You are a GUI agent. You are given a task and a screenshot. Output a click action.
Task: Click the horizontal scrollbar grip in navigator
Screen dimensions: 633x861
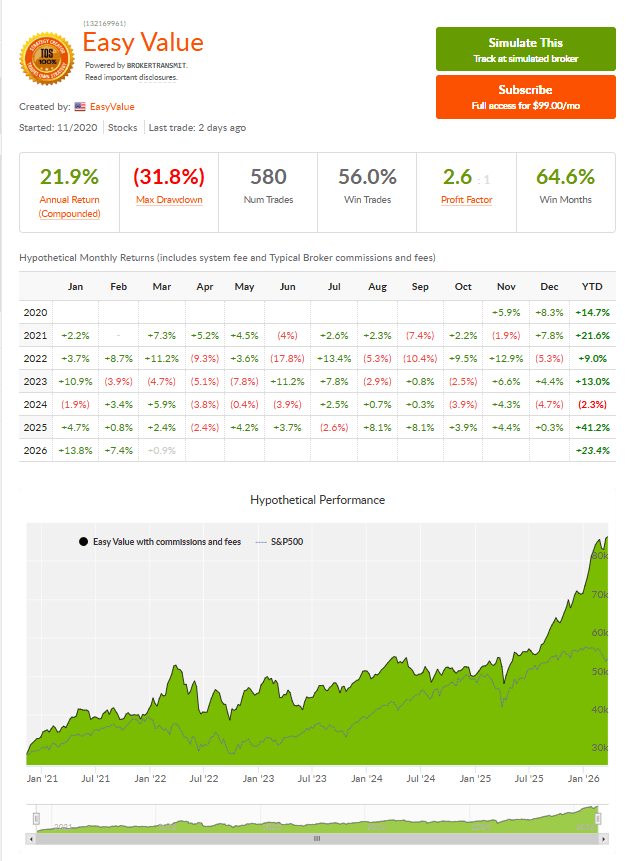(x=317, y=838)
